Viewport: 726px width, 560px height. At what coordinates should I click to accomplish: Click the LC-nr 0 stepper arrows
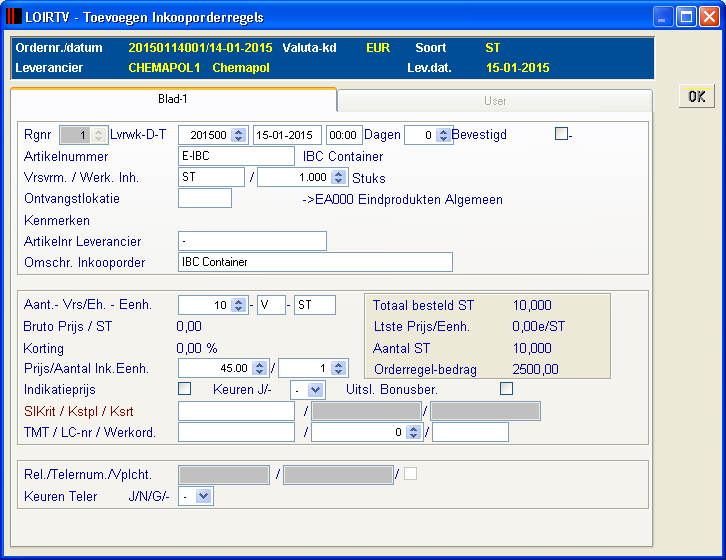pyautogui.click(x=413, y=432)
